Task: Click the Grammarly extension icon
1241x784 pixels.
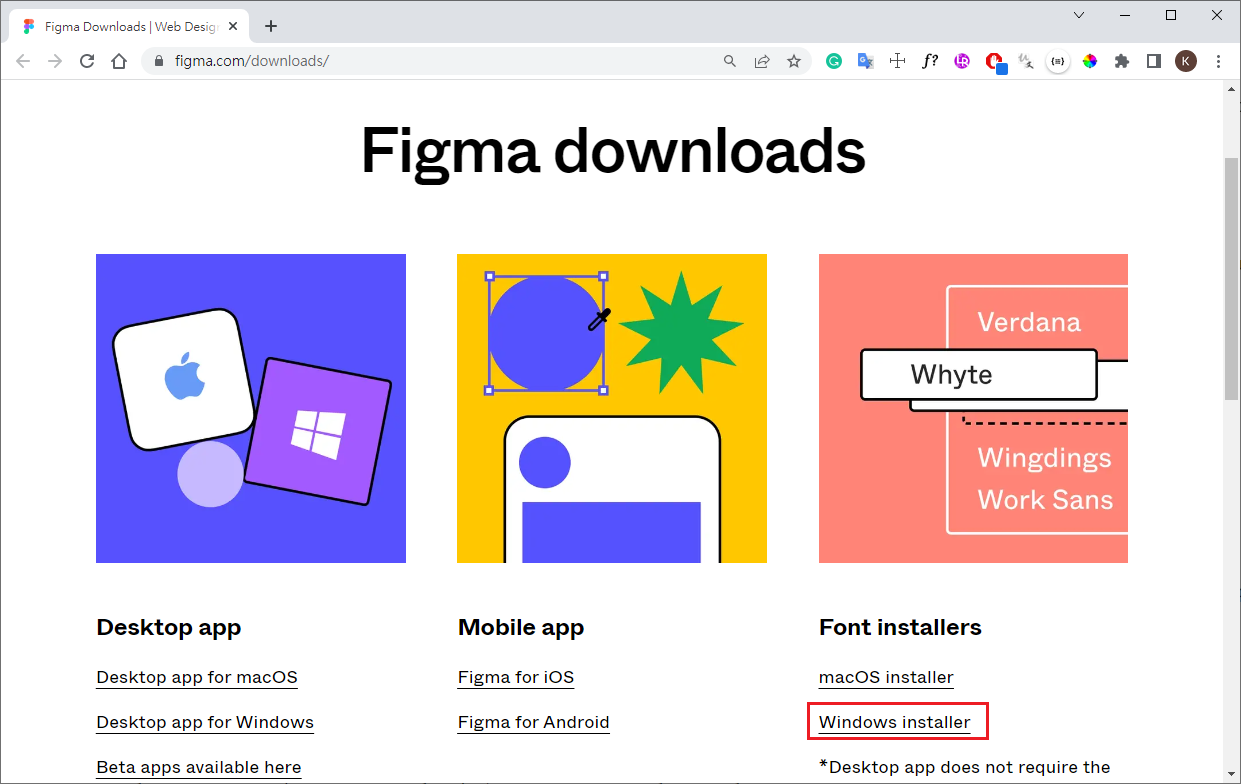Action: pyautogui.click(x=833, y=61)
